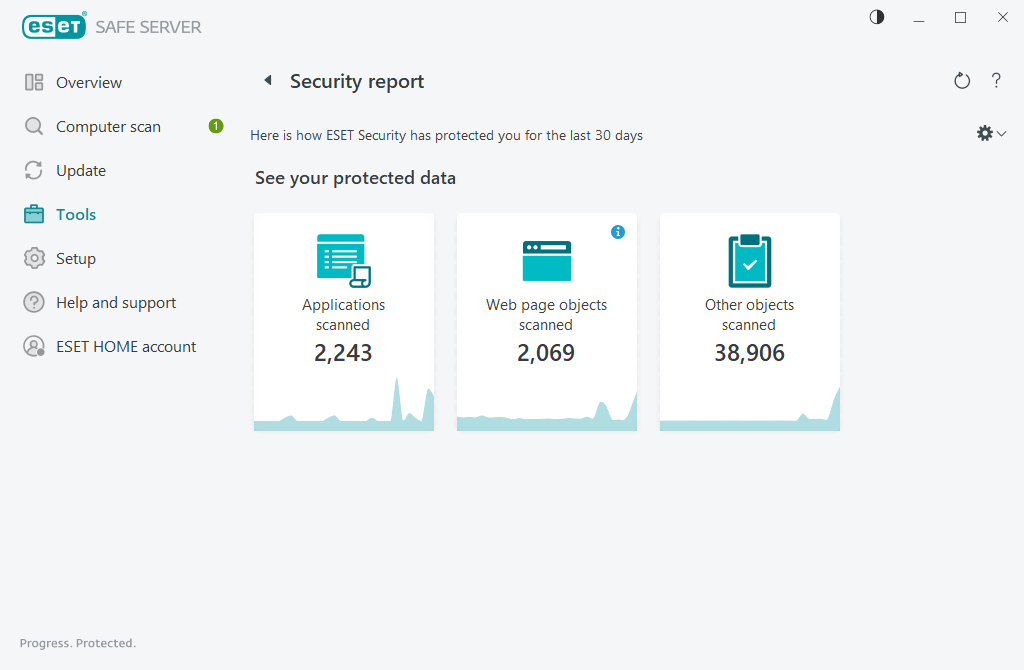Open help using the question mark icon
The image size is (1024, 670).
coord(996,81)
